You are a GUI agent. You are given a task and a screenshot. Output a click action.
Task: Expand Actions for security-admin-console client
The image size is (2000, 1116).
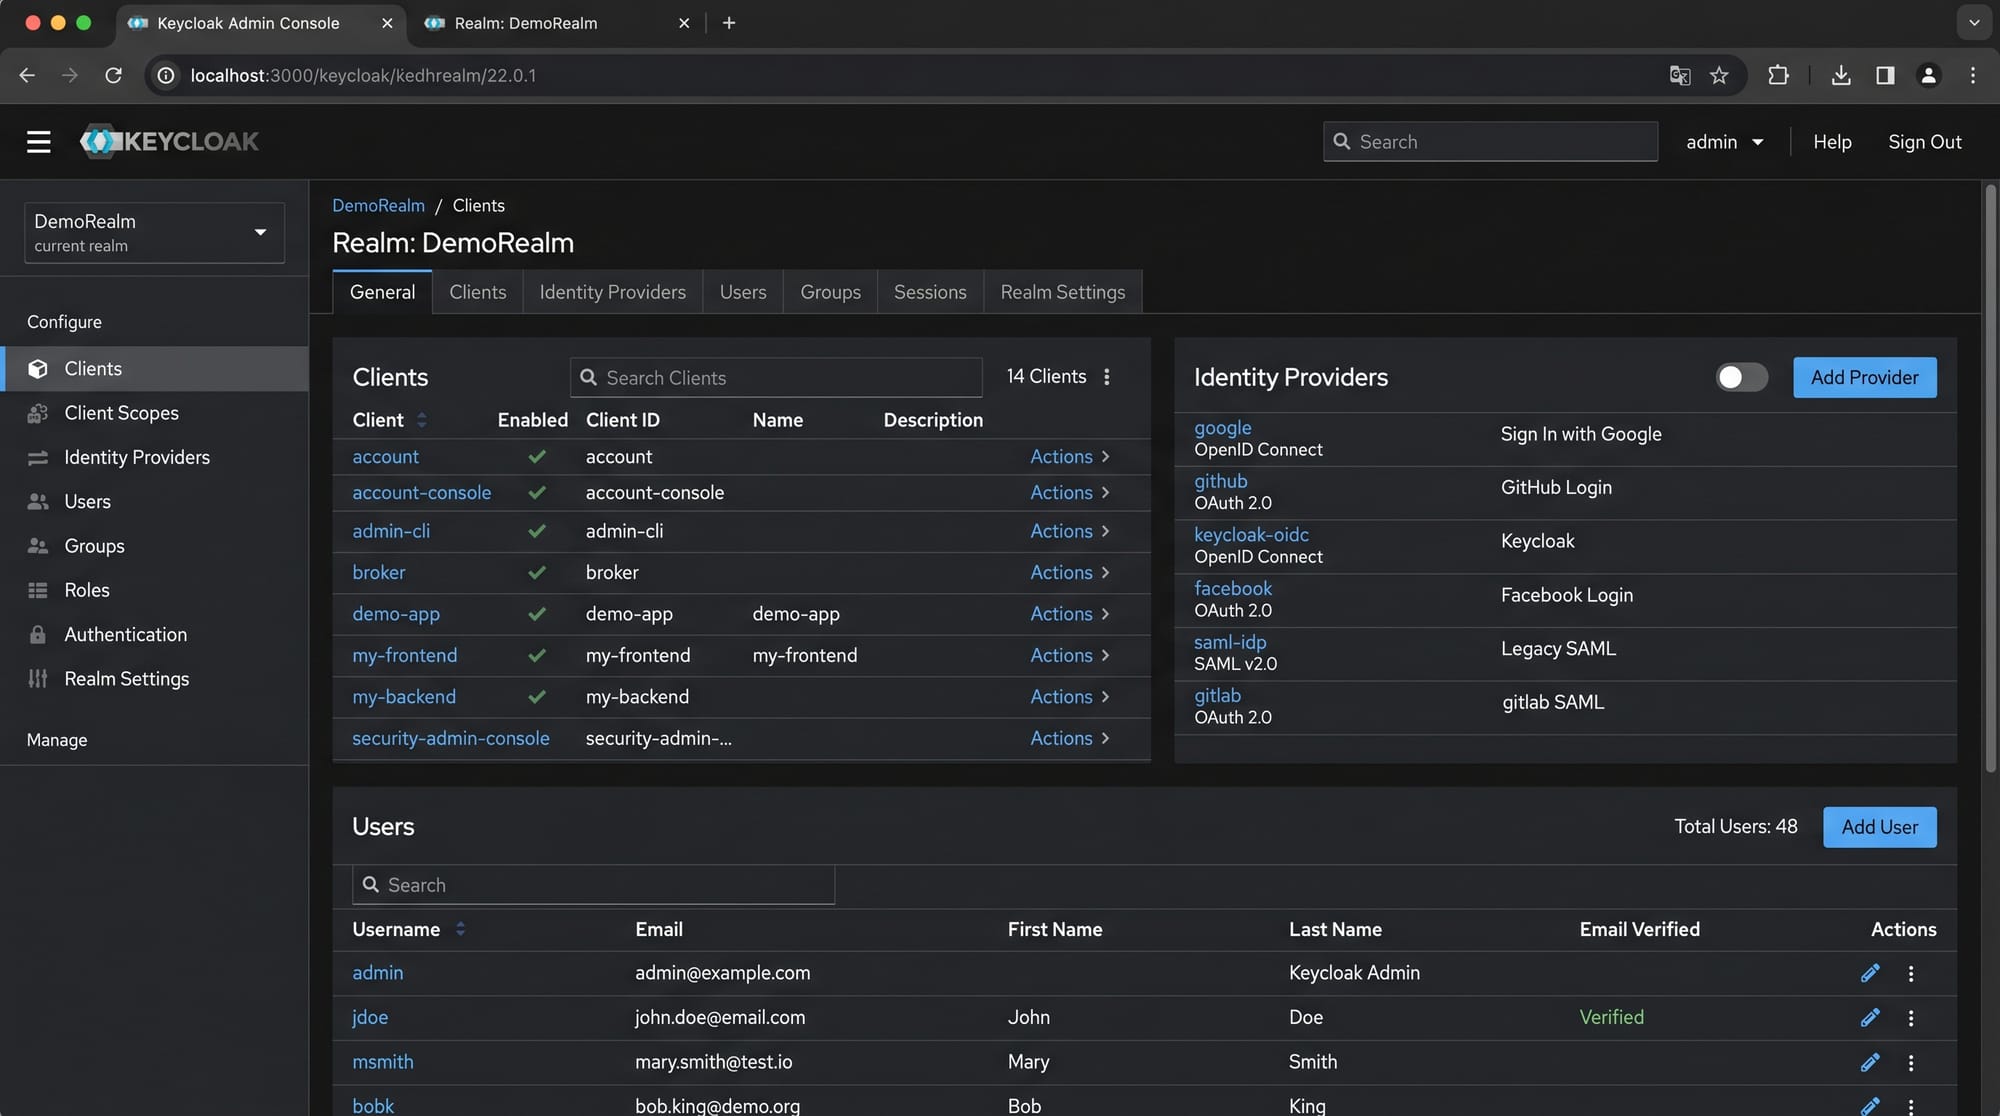(1070, 738)
